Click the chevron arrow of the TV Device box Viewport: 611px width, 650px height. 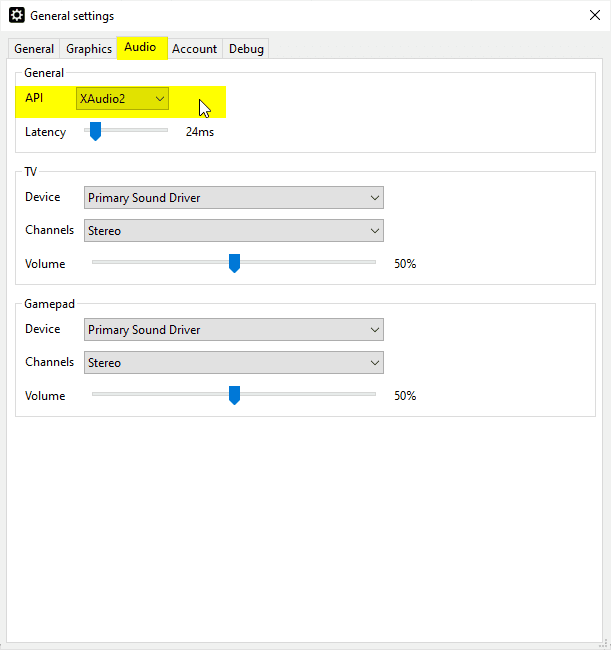(x=374, y=198)
